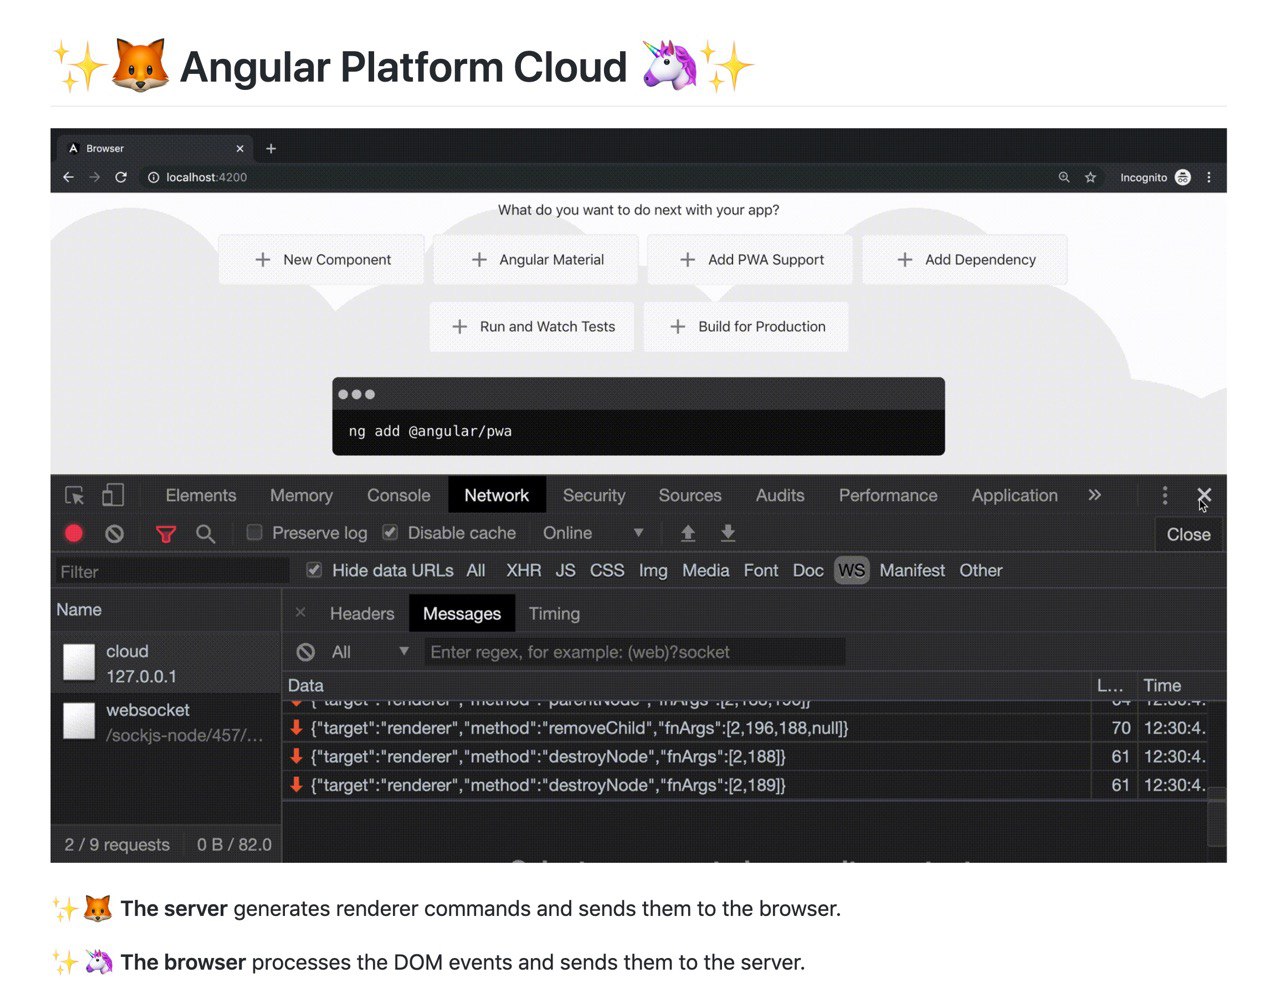The image size is (1280, 997).
Task: Filter requests by CSS
Action: (x=607, y=570)
